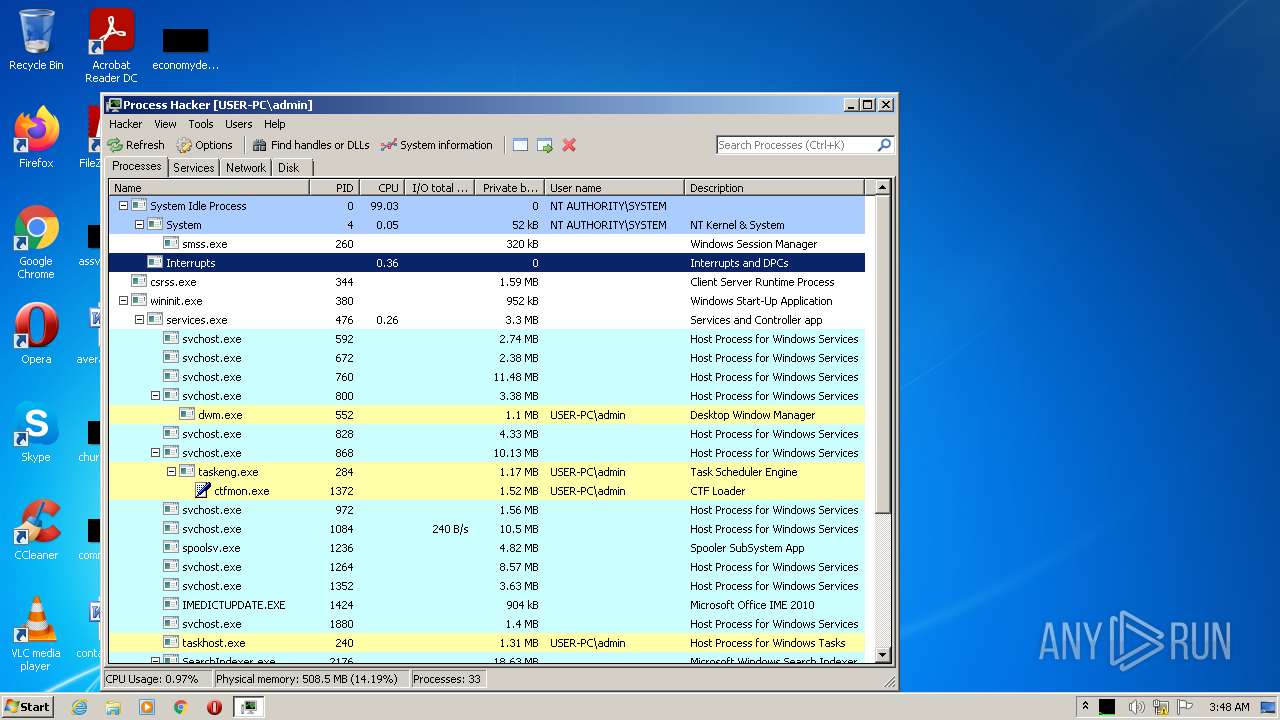The width and height of the screenshot is (1280, 720).
Task: Click the Start button
Action: pyautogui.click(x=27, y=706)
